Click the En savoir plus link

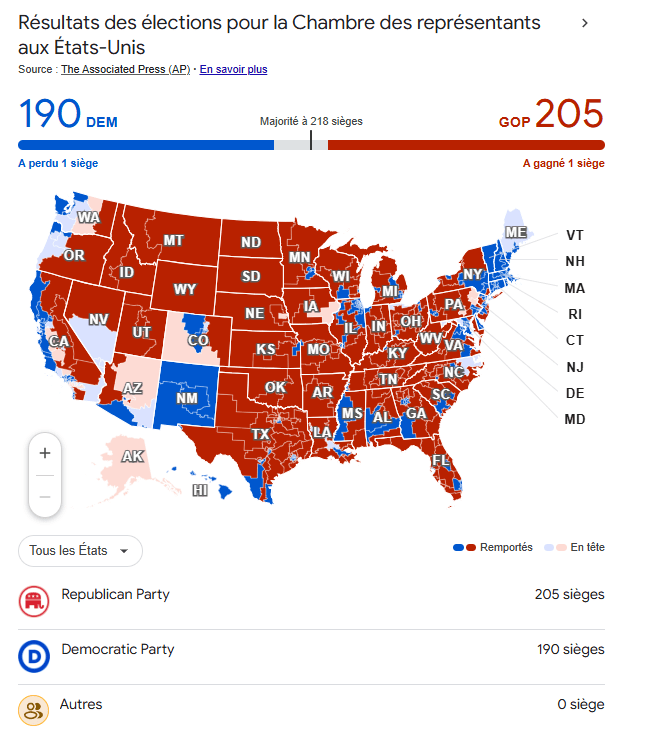point(233,69)
